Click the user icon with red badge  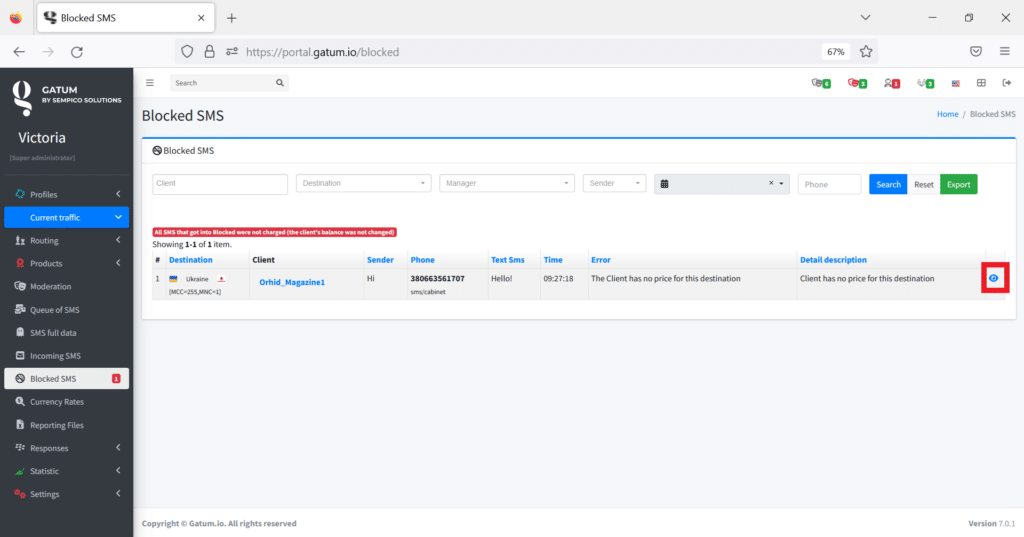click(891, 83)
